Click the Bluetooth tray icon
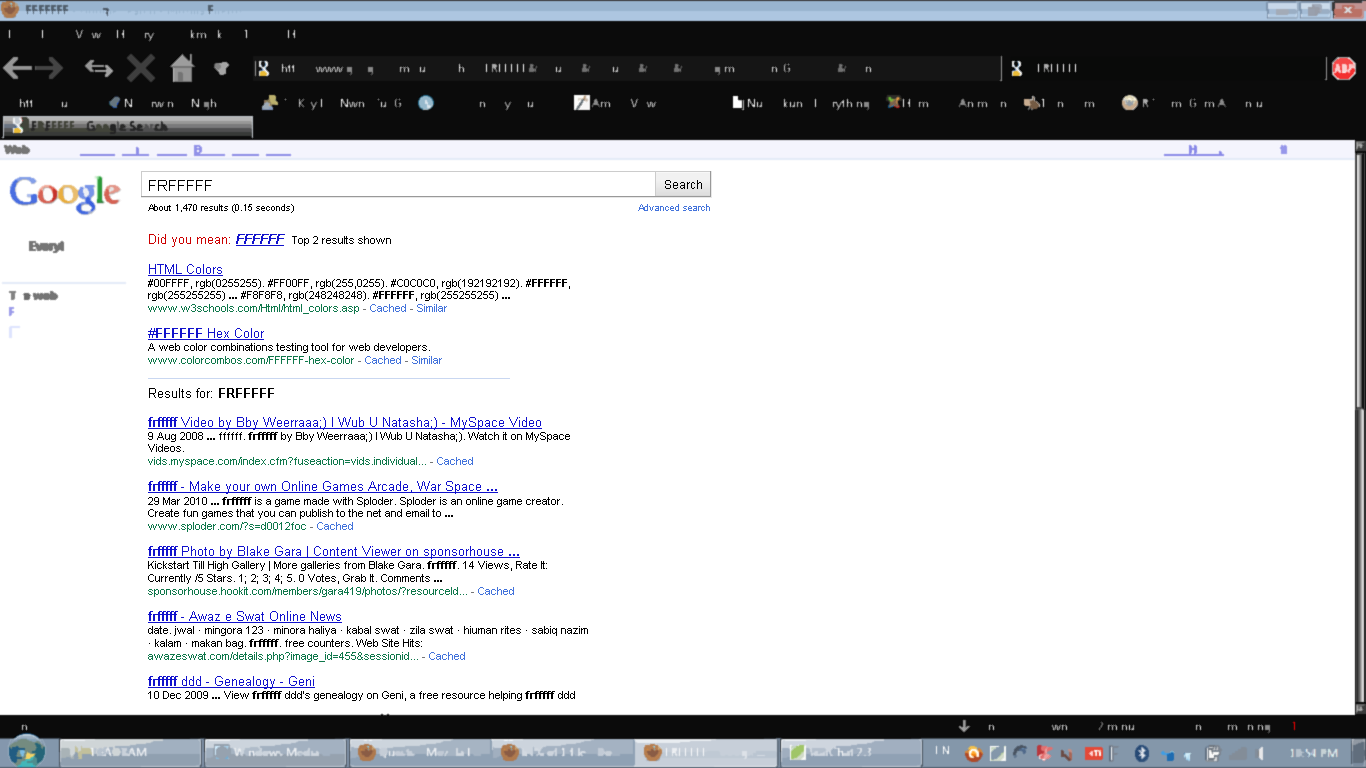Viewport: 1366px width, 768px height. pyautogui.click(x=1142, y=753)
